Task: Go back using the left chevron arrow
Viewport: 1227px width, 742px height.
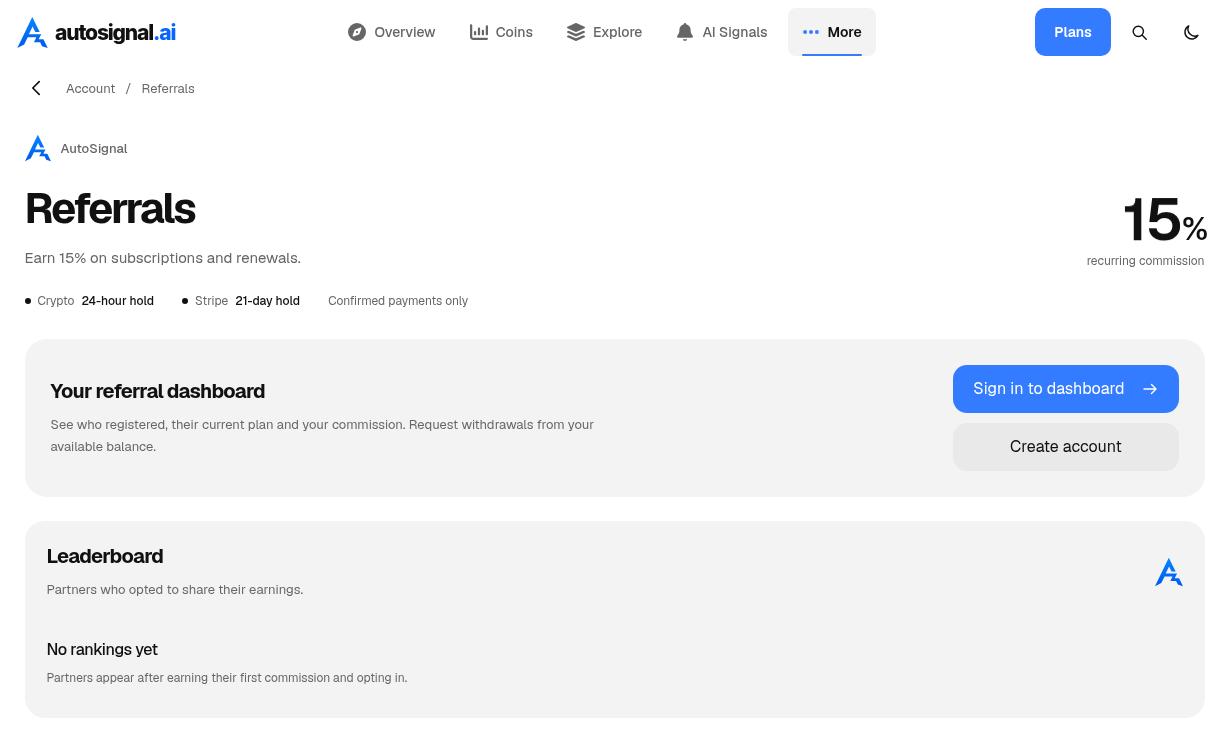Action: click(x=36, y=88)
